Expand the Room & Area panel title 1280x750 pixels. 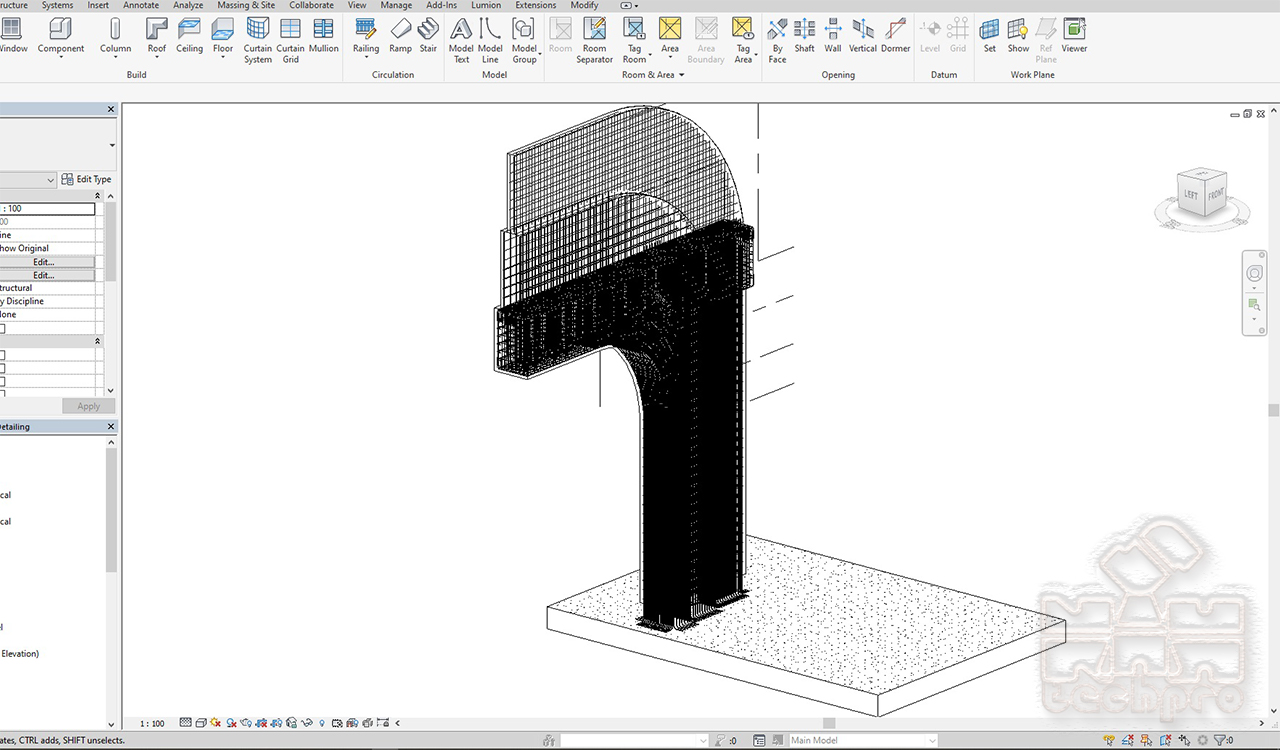point(653,74)
